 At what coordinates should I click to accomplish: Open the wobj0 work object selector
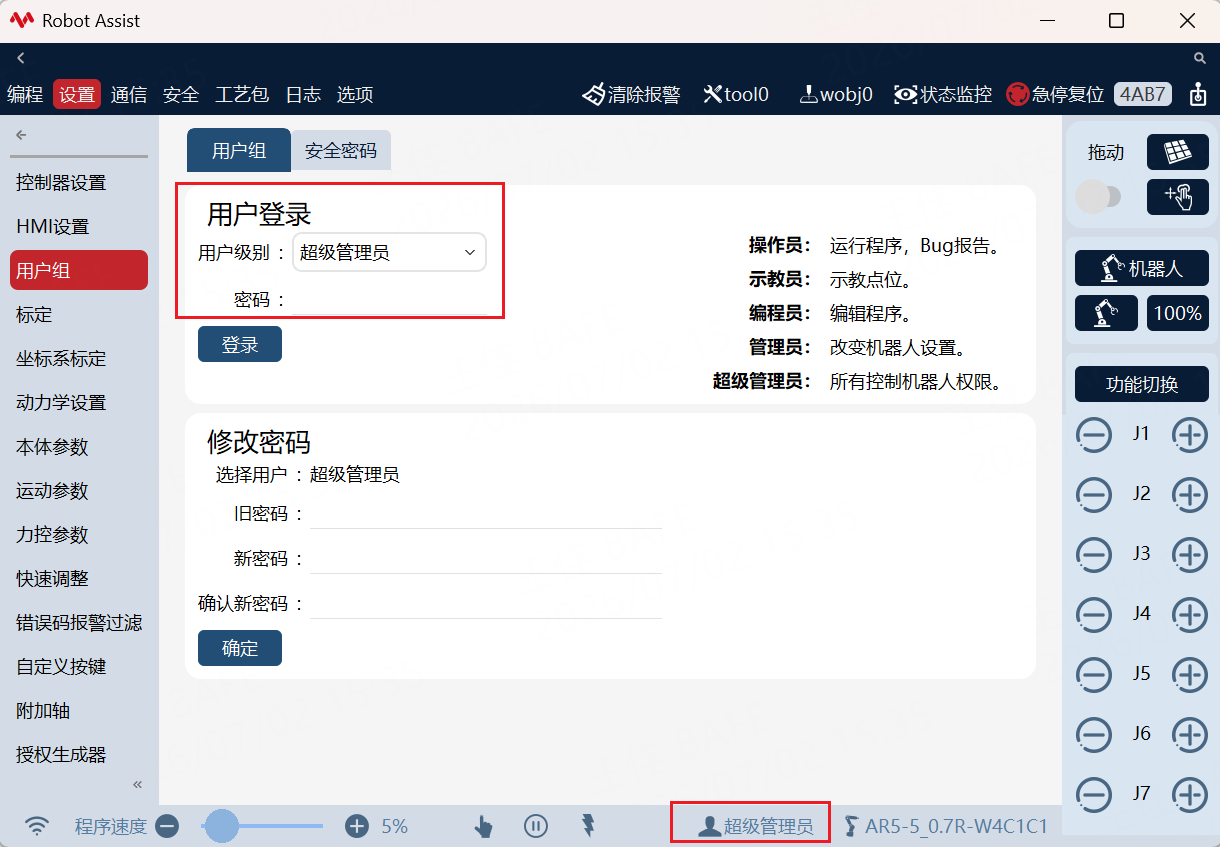pos(808,94)
